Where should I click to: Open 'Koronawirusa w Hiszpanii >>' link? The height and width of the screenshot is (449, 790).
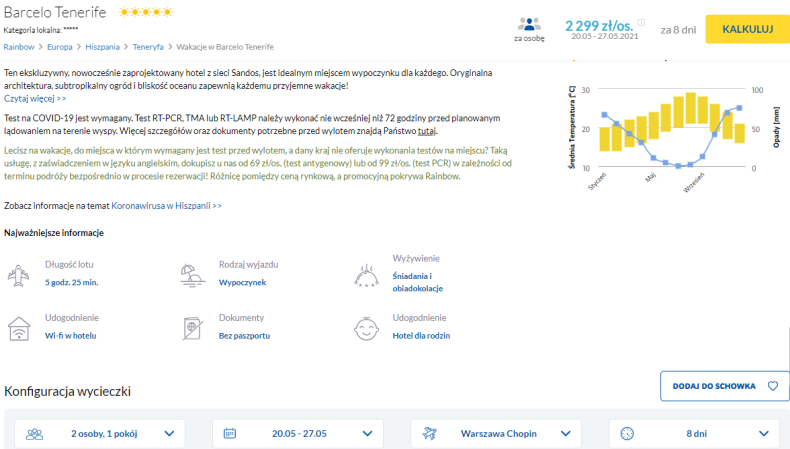(x=166, y=206)
